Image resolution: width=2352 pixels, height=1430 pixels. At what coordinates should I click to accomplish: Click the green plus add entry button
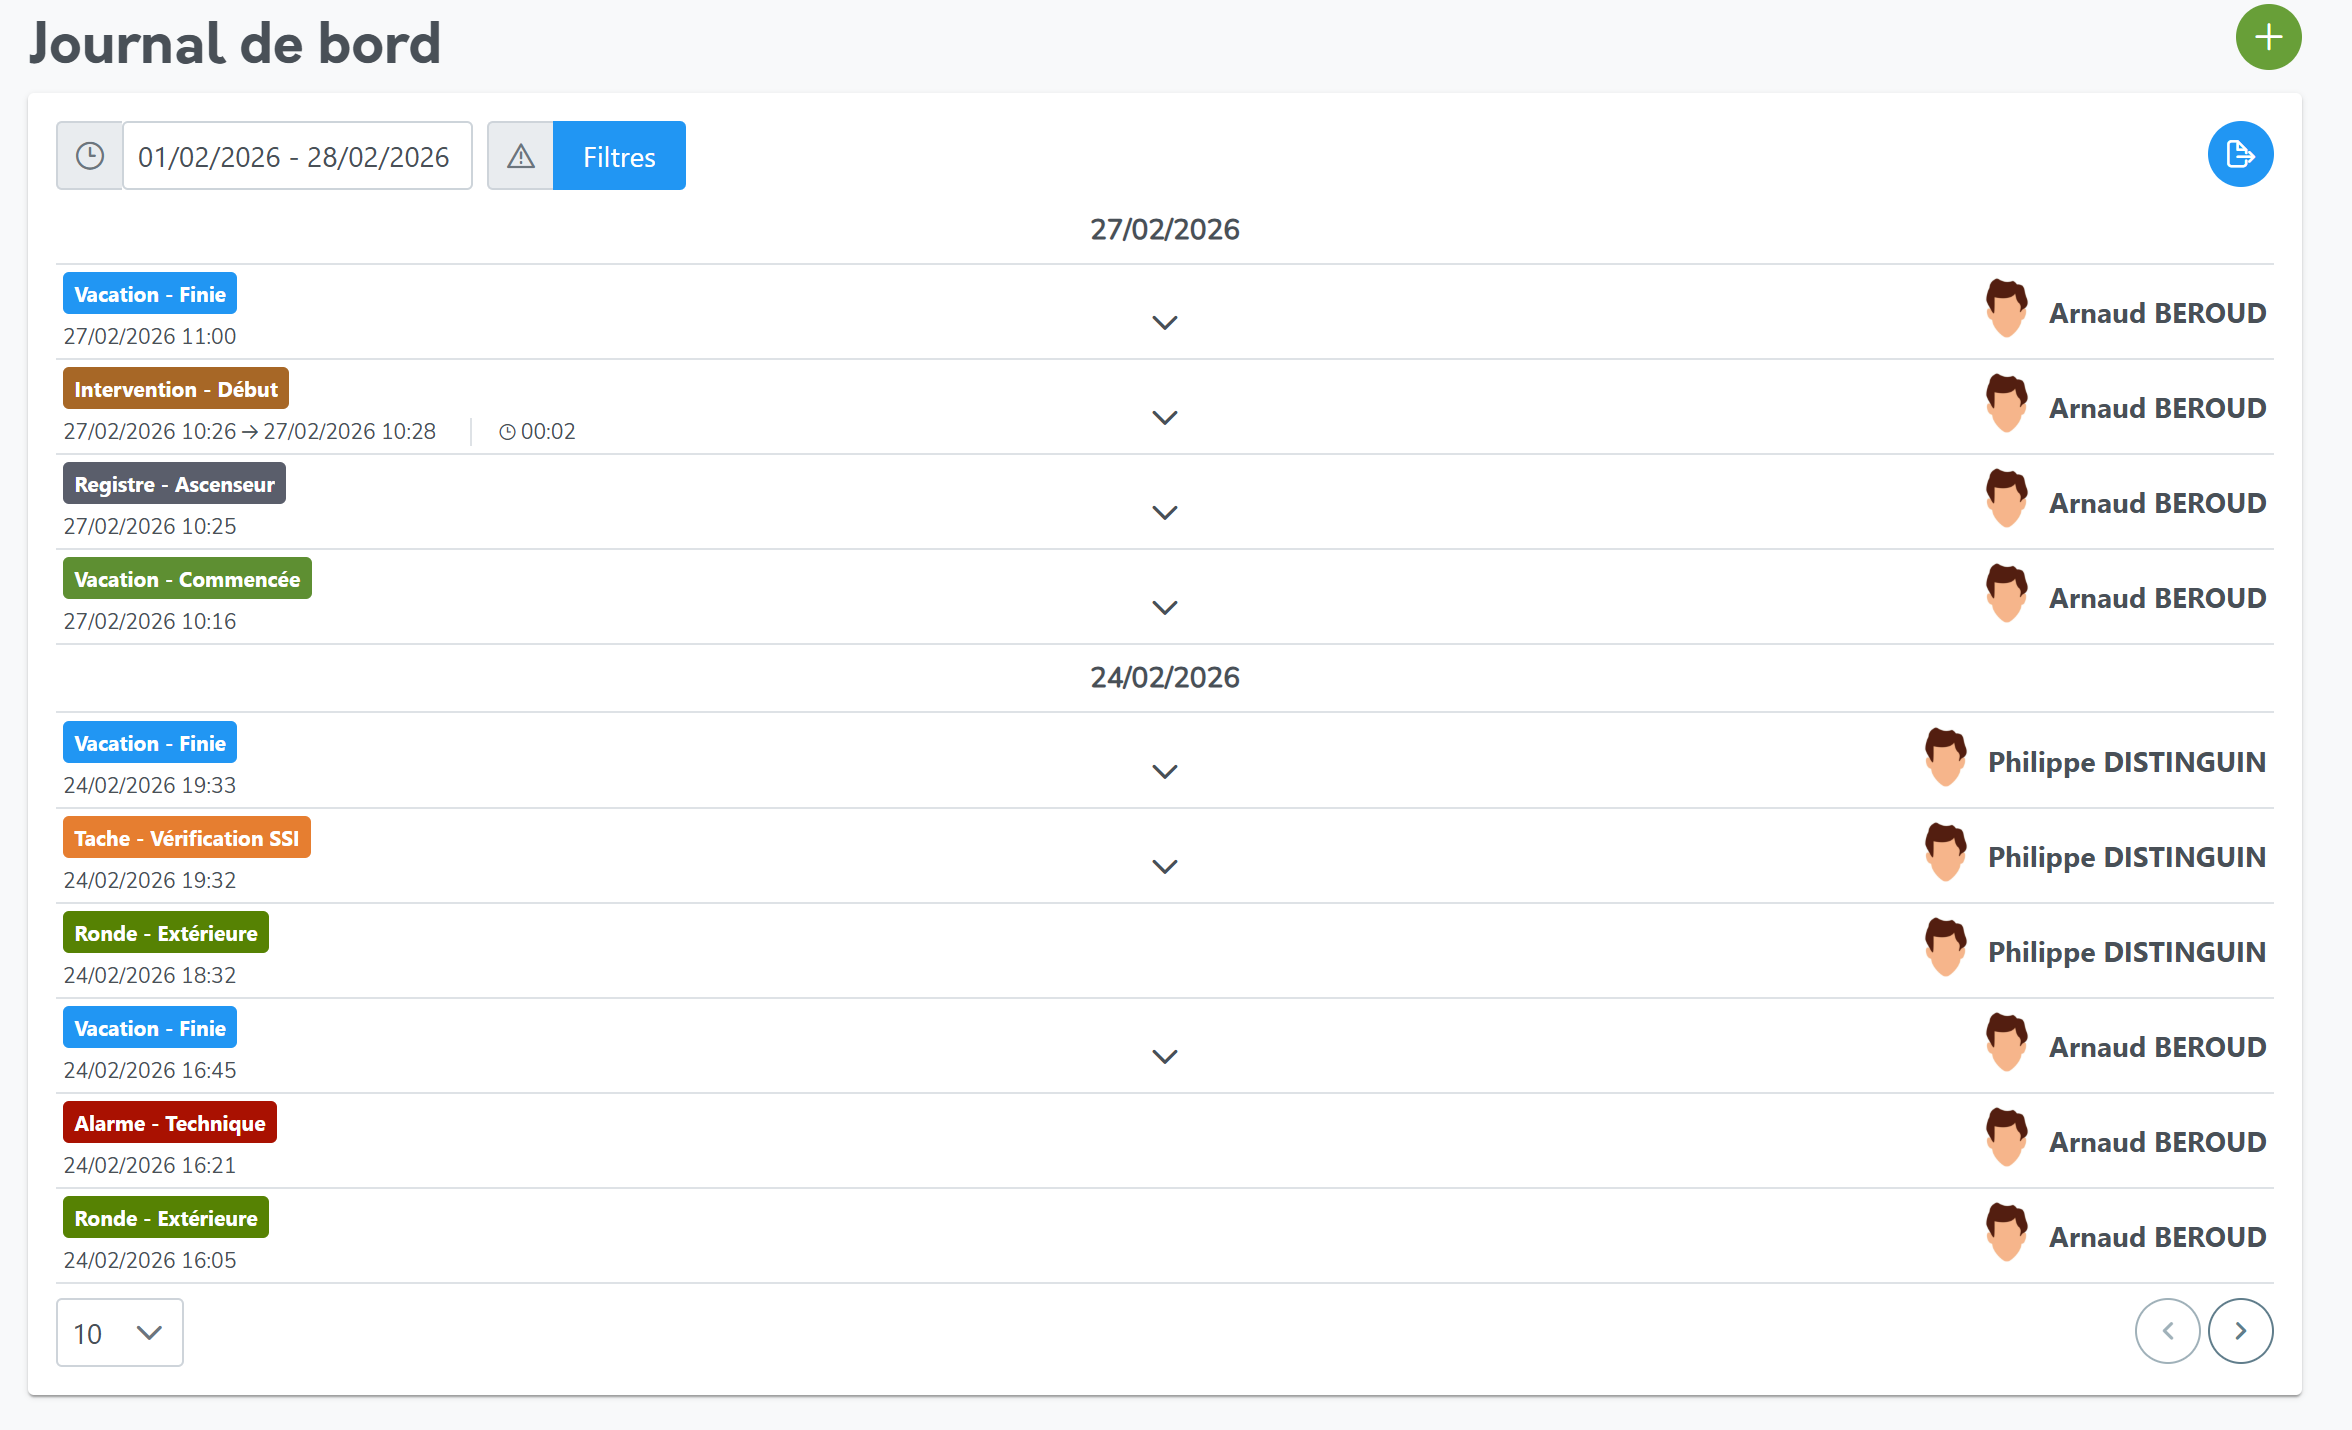pyautogui.click(x=2268, y=38)
